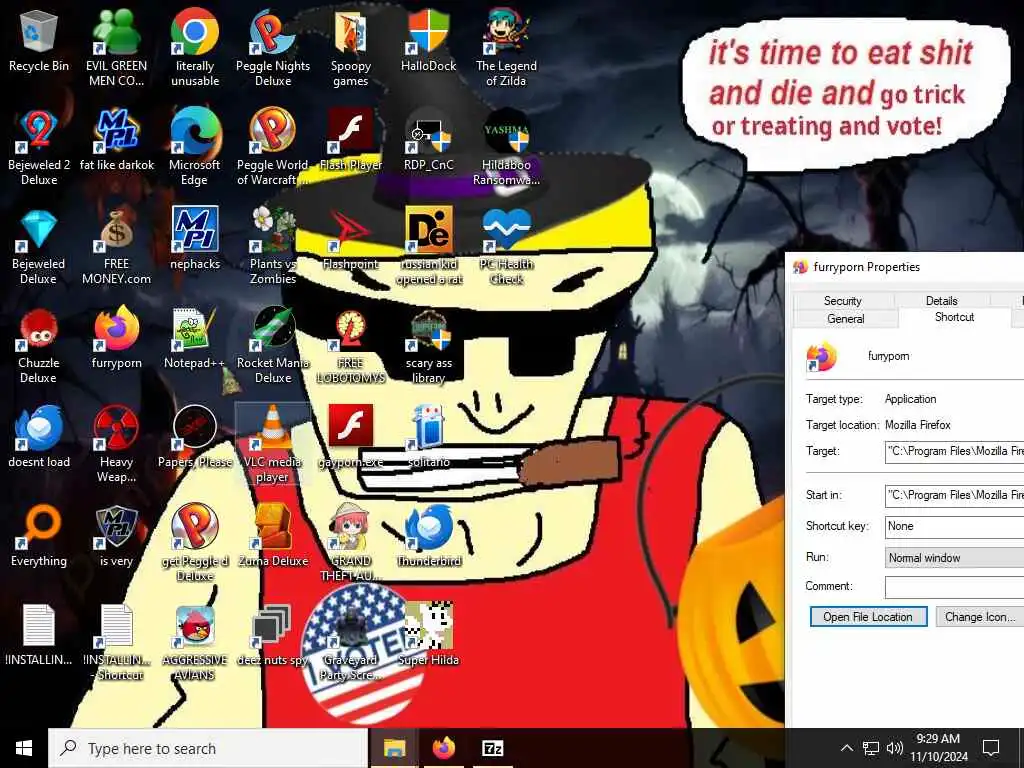This screenshot has height=768, width=1024.
Task: Expand the Run Normal window dropdown
Action: (955, 558)
